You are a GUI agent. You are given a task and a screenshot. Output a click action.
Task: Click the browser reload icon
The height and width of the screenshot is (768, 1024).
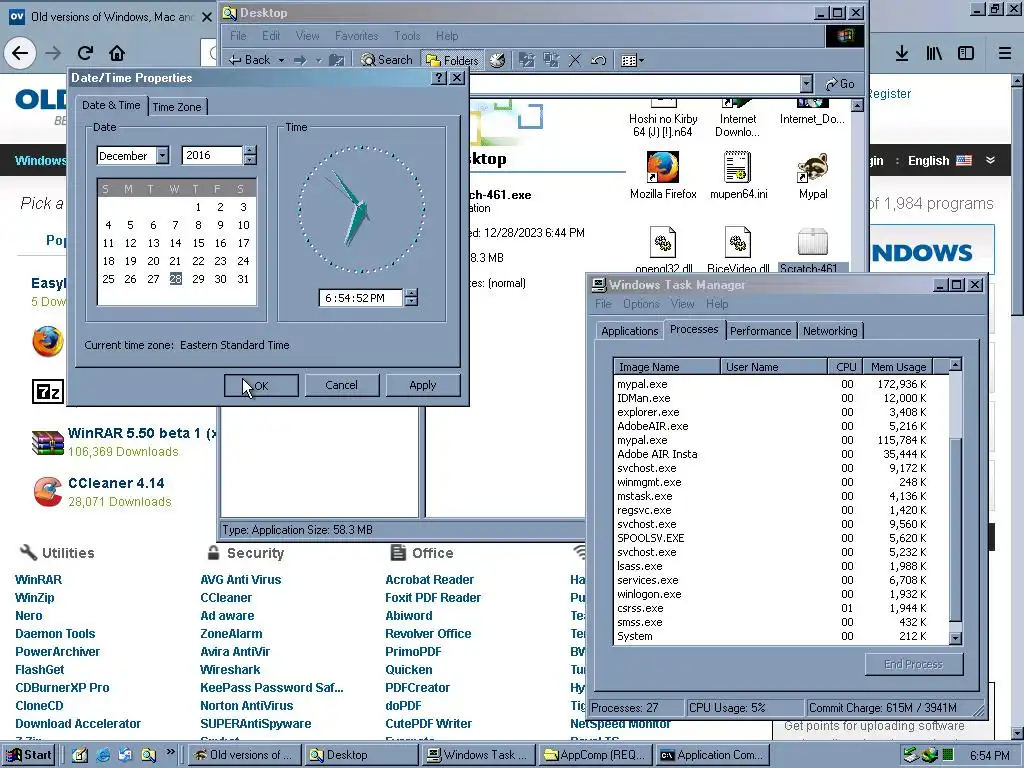pyautogui.click(x=85, y=53)
